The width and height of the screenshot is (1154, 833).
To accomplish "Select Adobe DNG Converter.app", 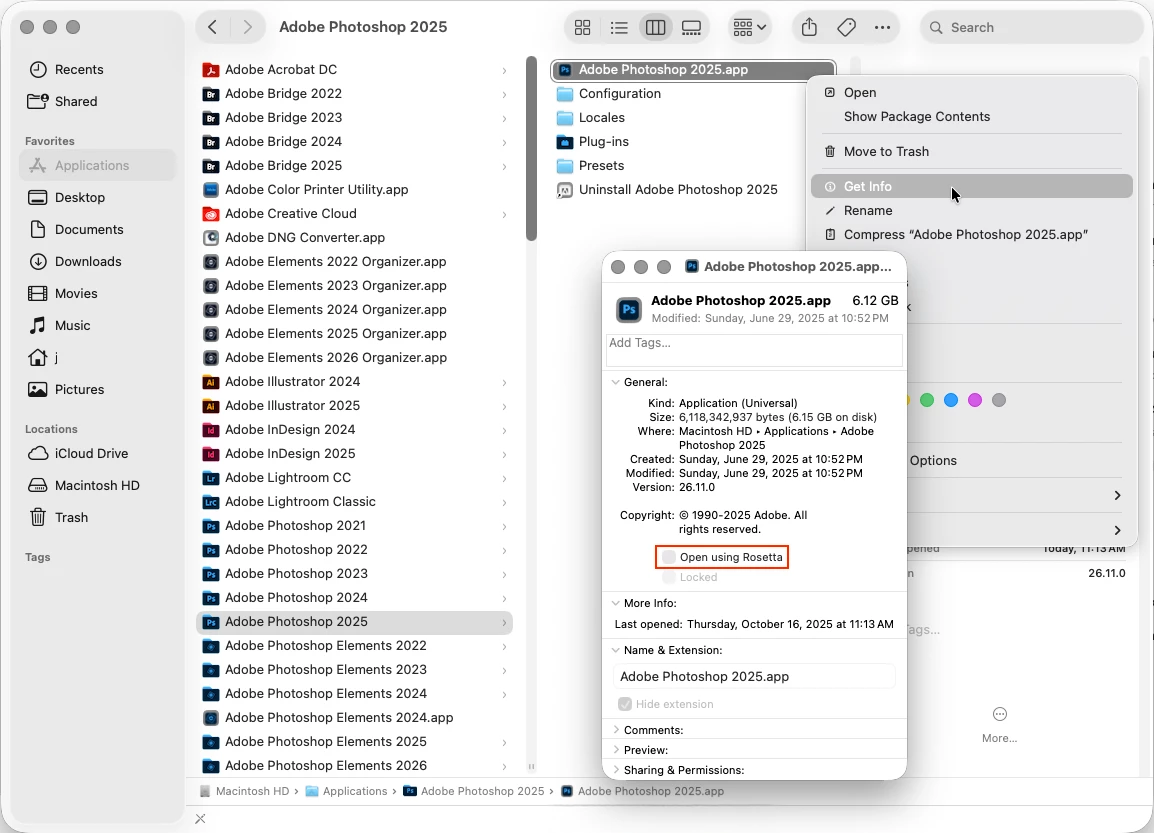I will click(355, 238).
